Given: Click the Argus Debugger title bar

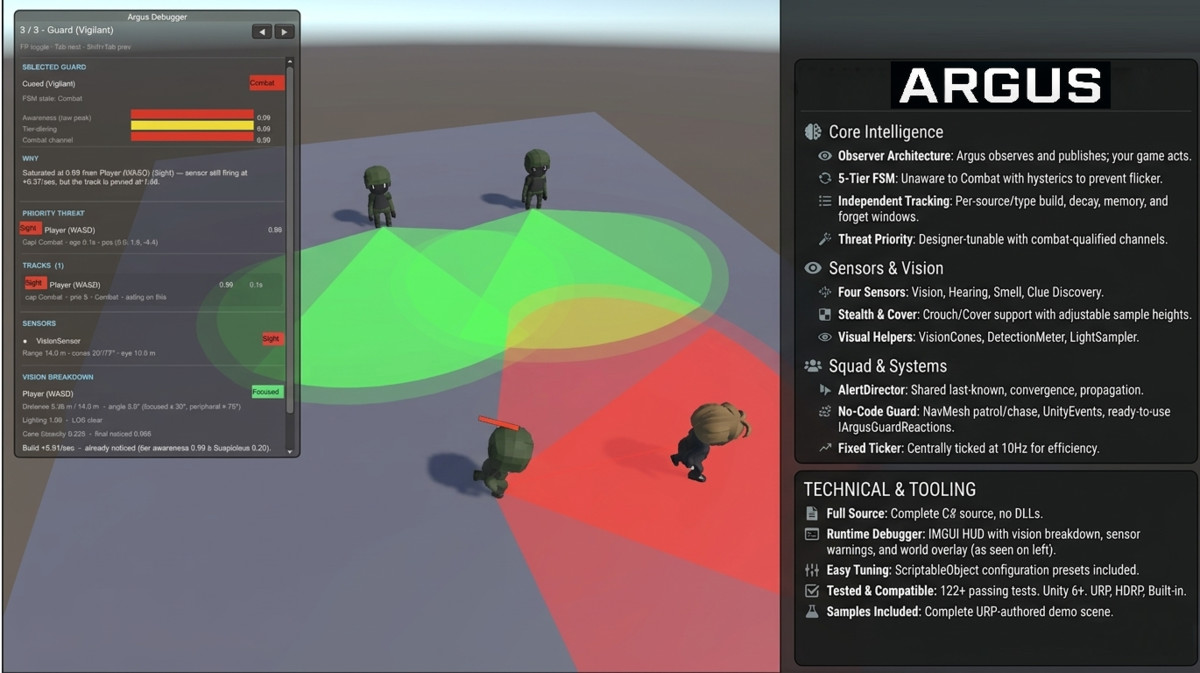Looking at the screenshot, I should [x=158, y=17].
